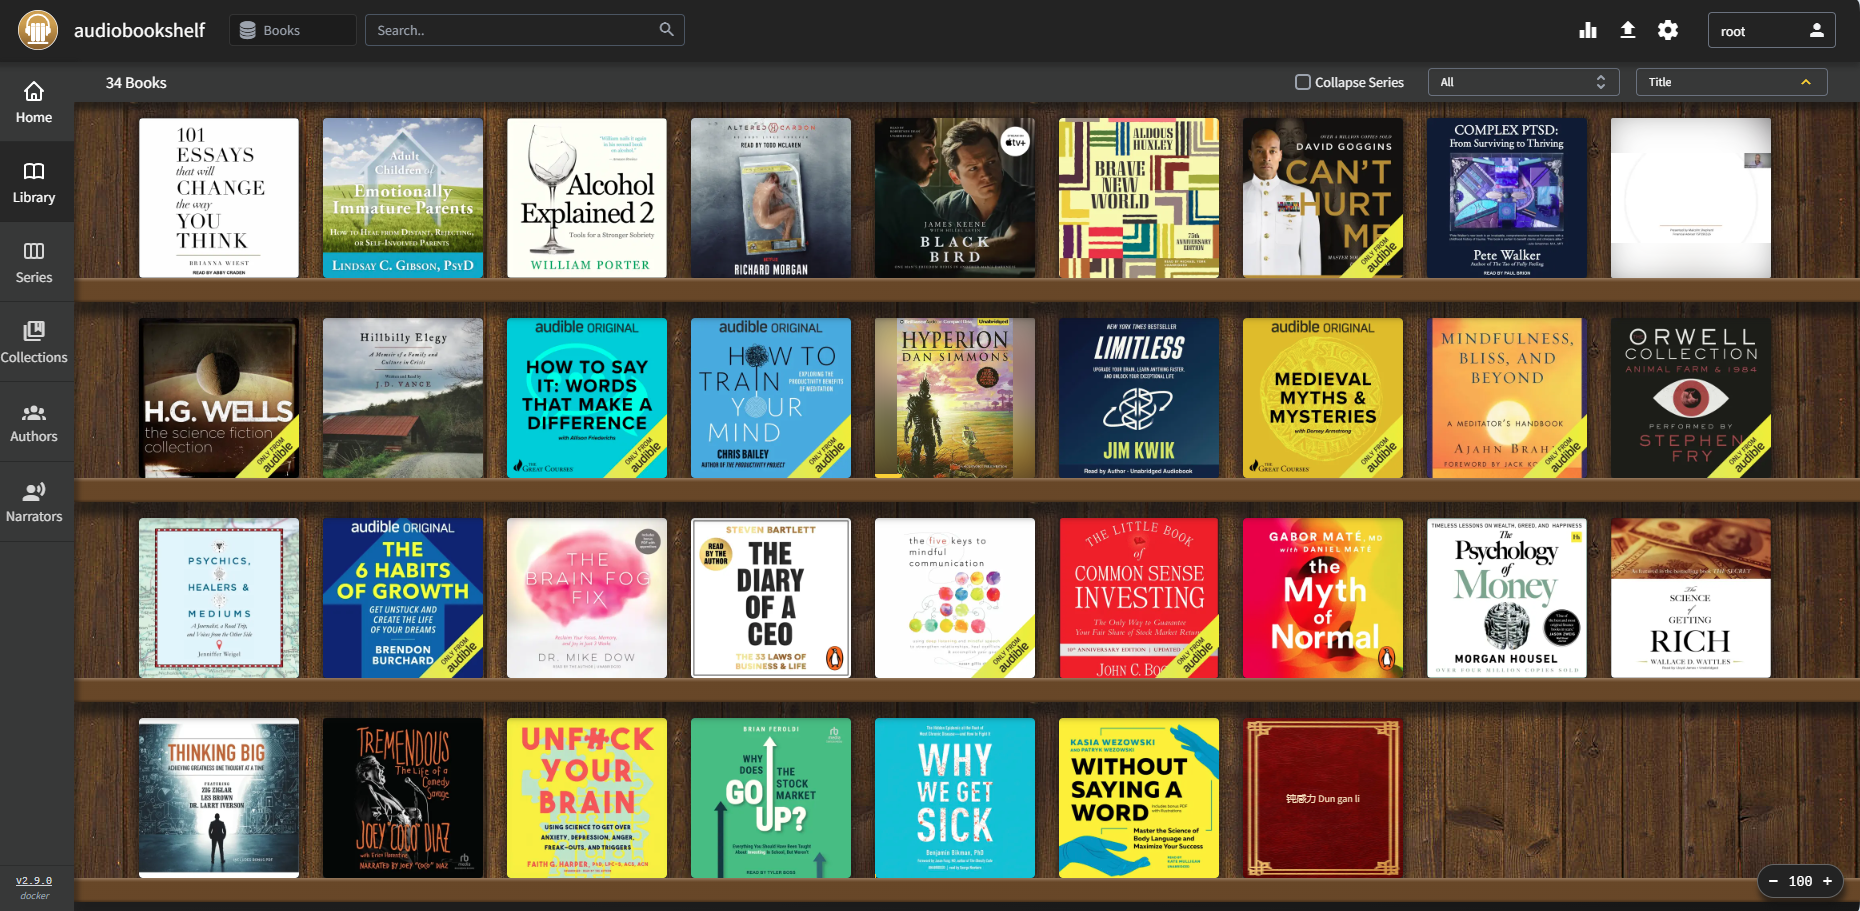Open Brave New World book cover
The image size is (1860, 911).
point(1139,198)
